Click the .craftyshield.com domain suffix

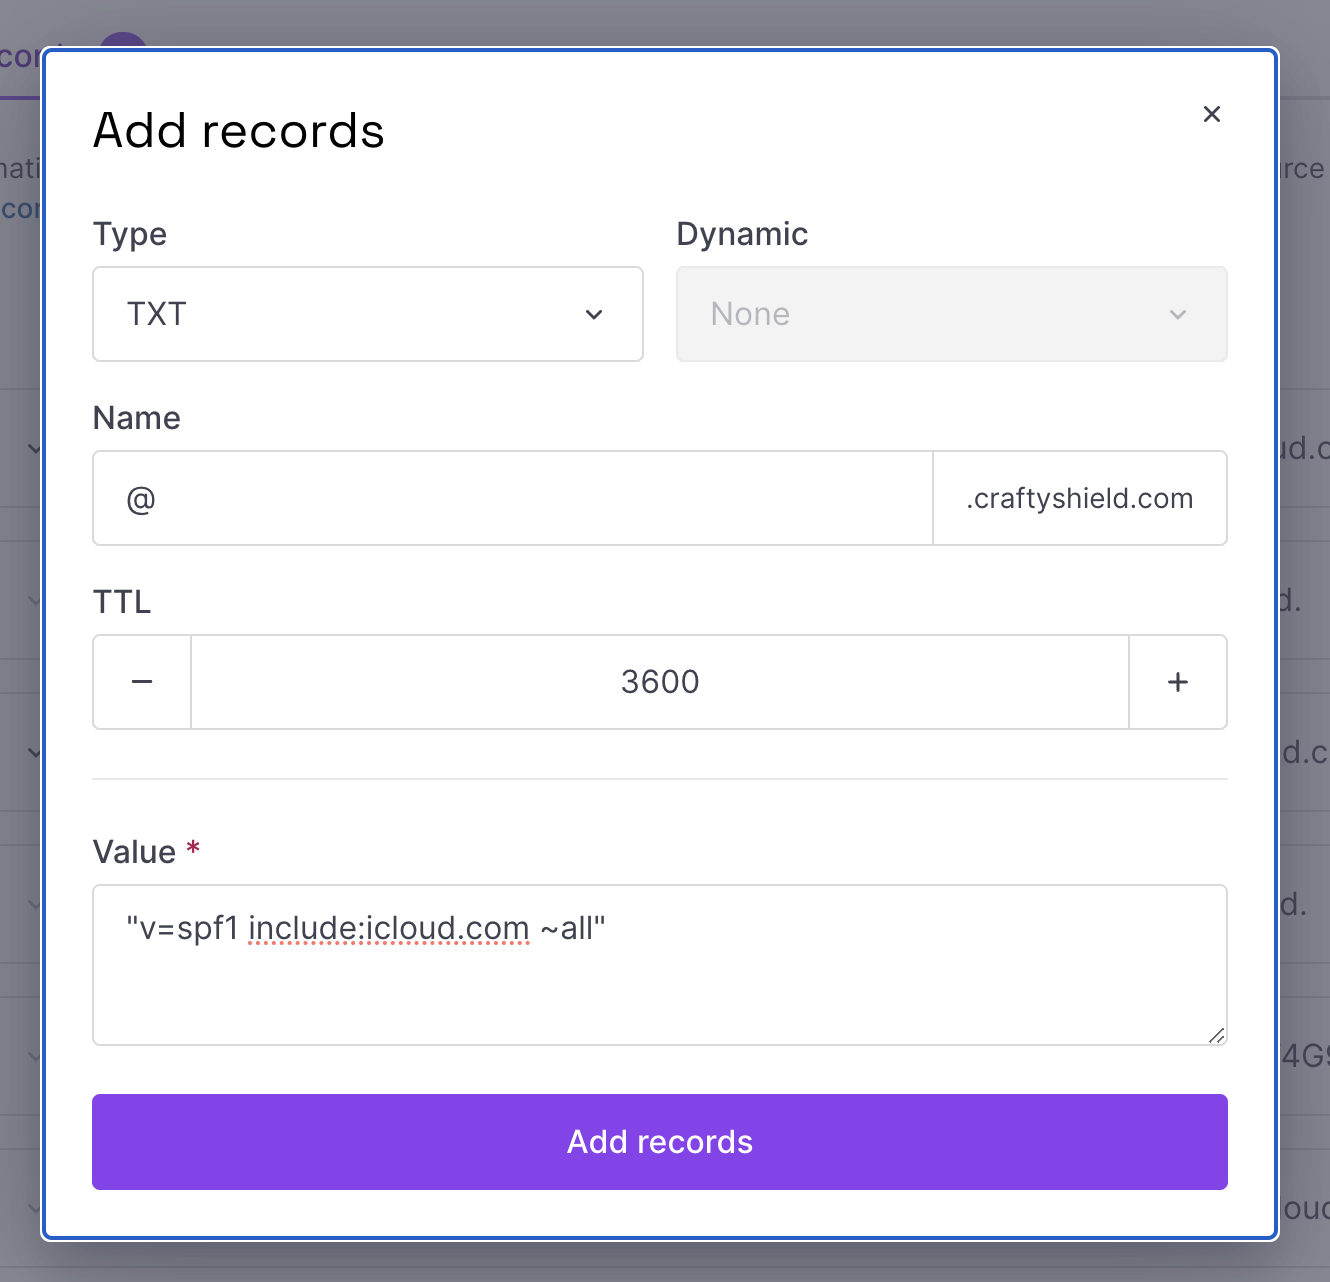1079,498
